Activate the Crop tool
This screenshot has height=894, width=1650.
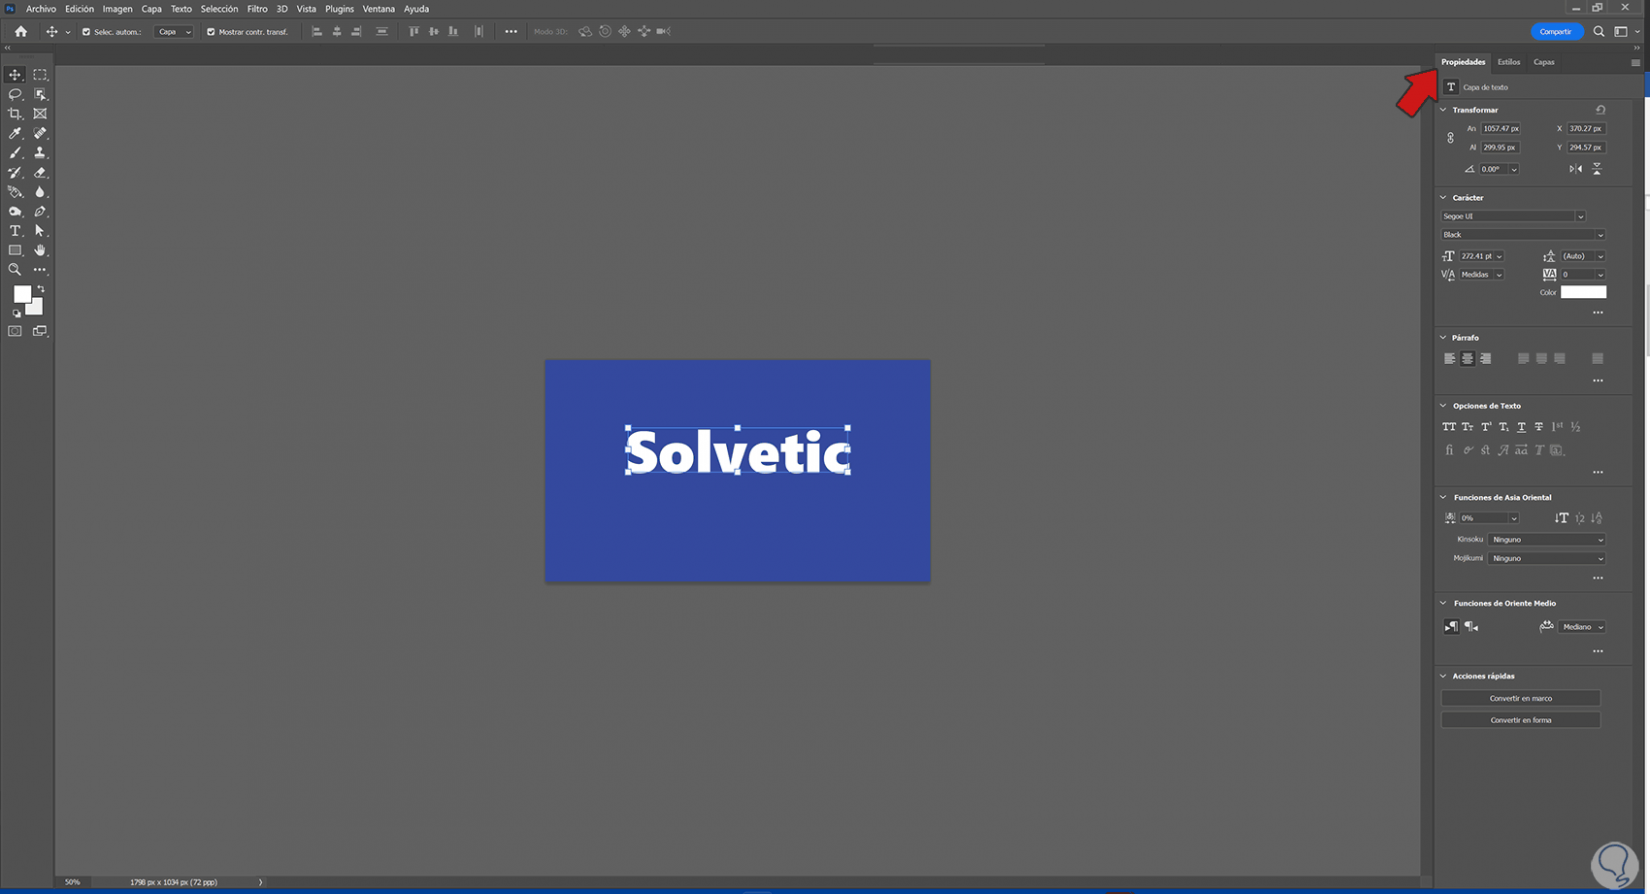point(15,114)
